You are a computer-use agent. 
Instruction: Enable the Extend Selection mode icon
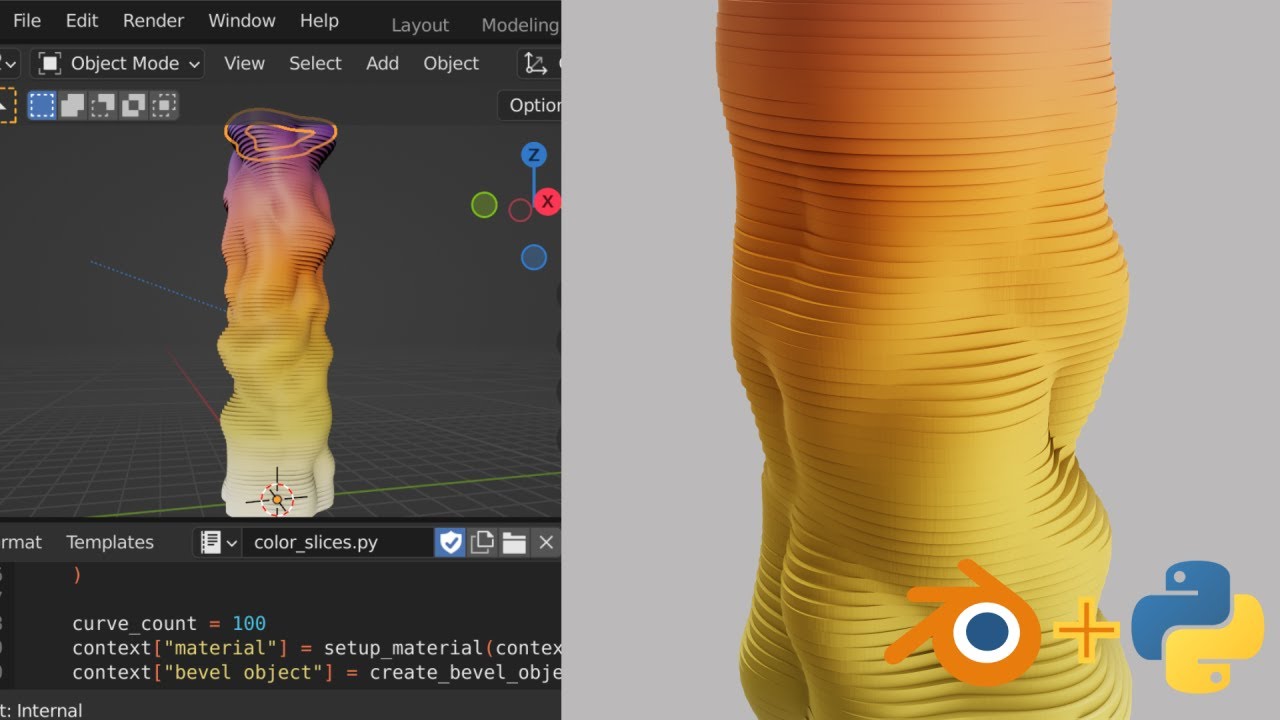(x=72, y=105)
